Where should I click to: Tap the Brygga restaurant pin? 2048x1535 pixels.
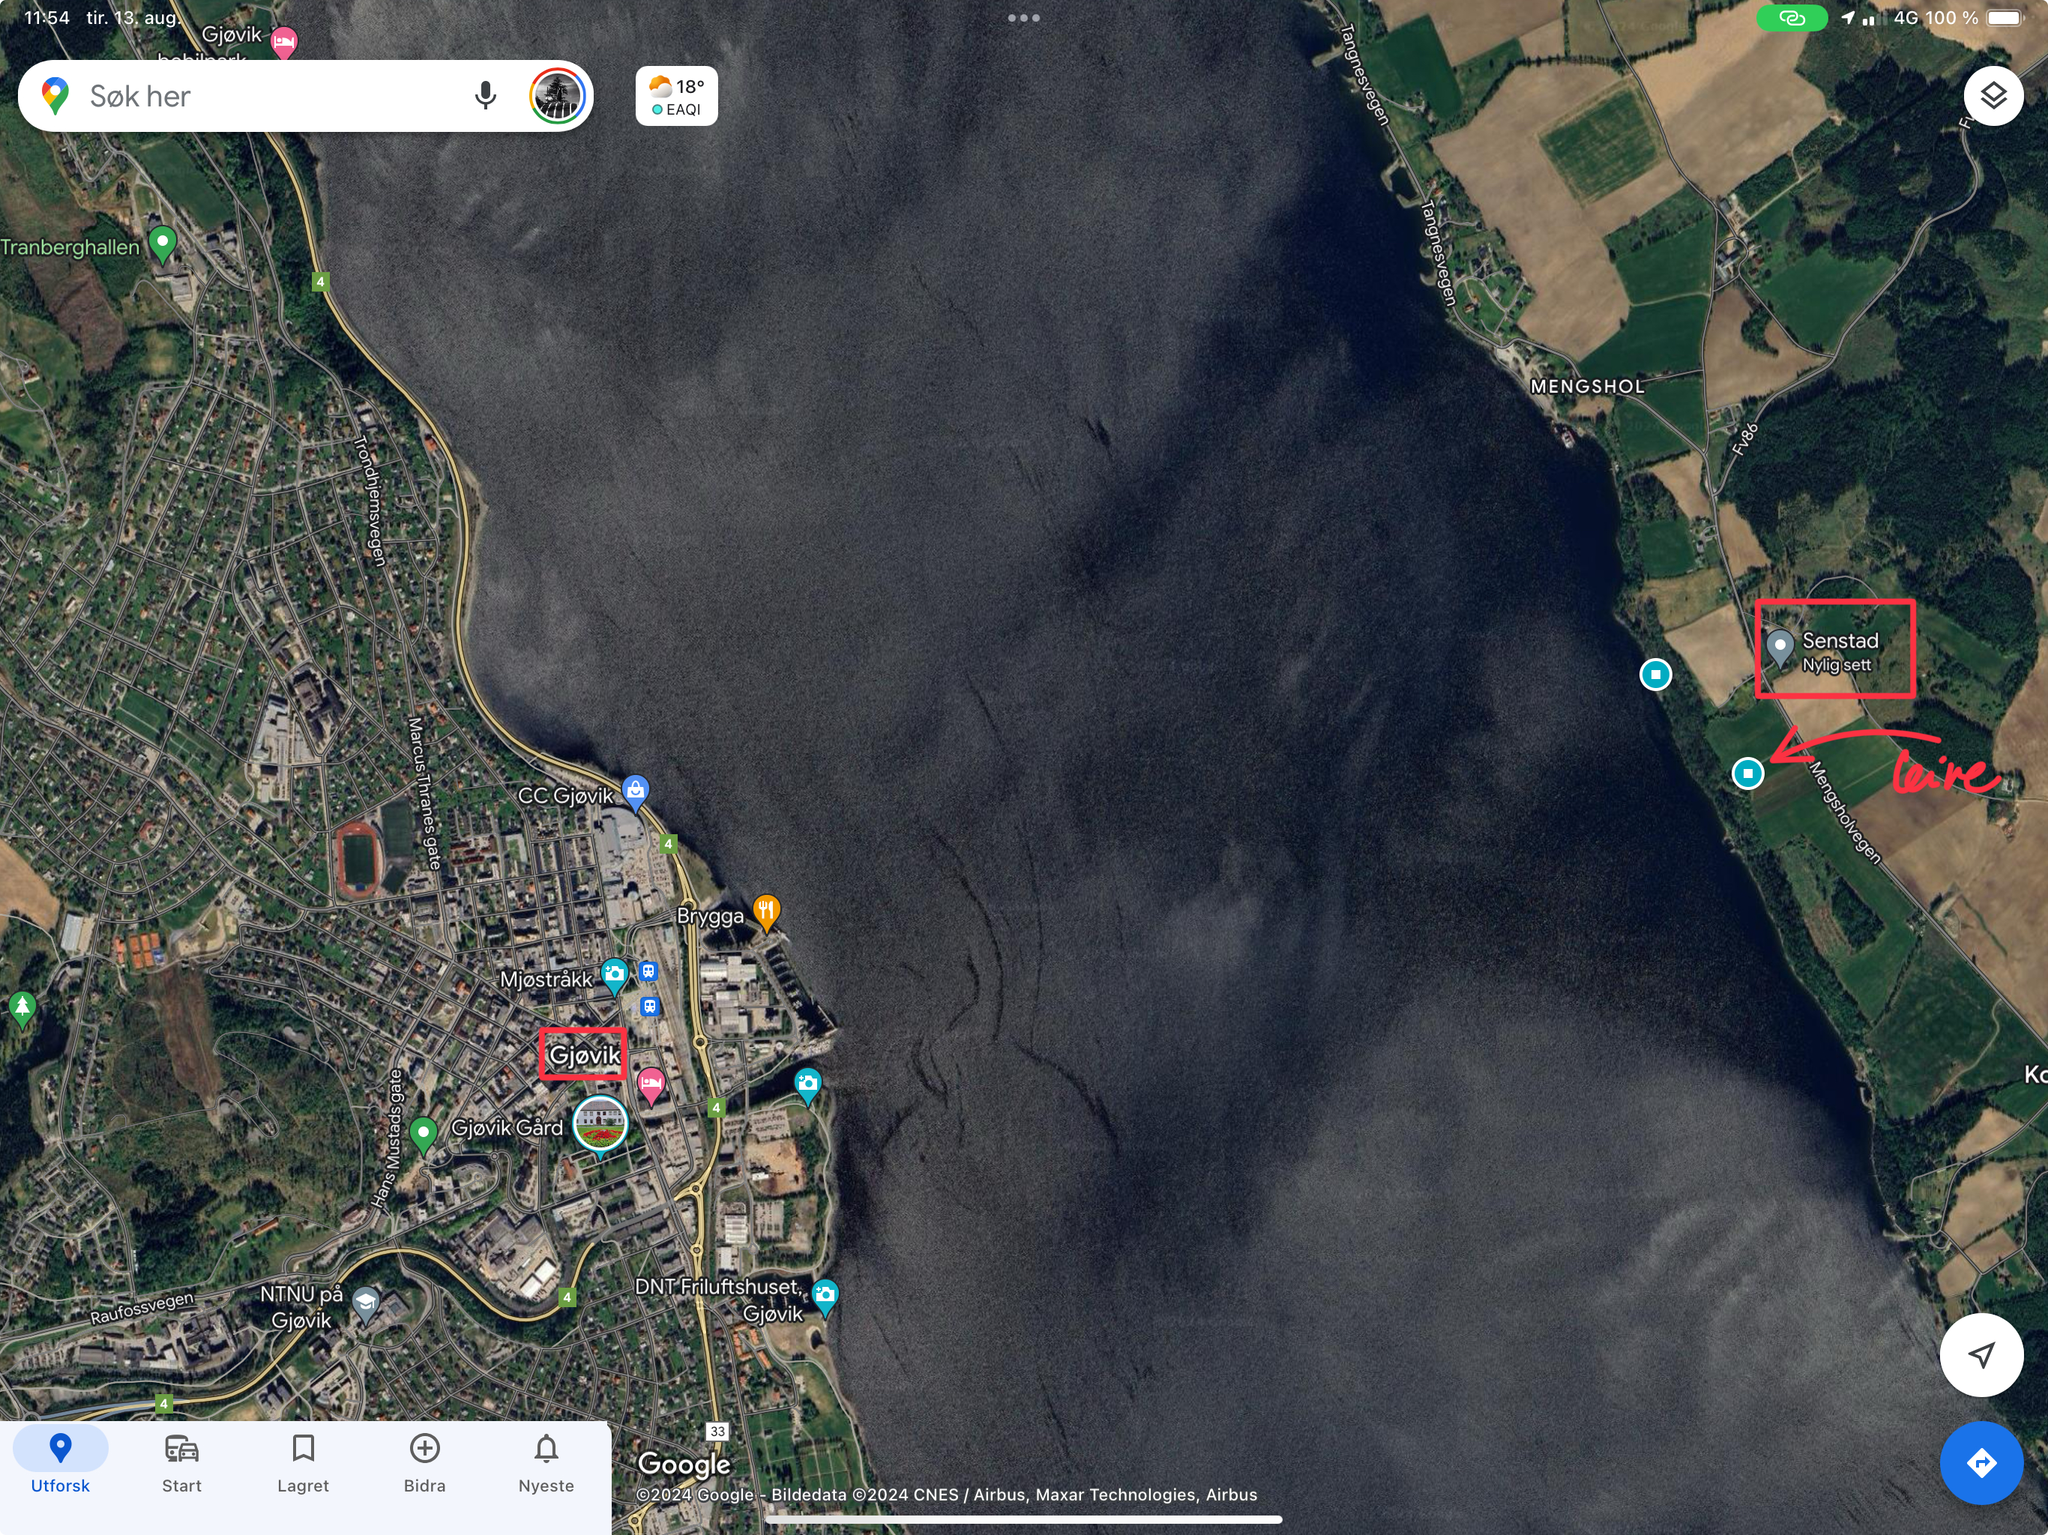(766, 911)
